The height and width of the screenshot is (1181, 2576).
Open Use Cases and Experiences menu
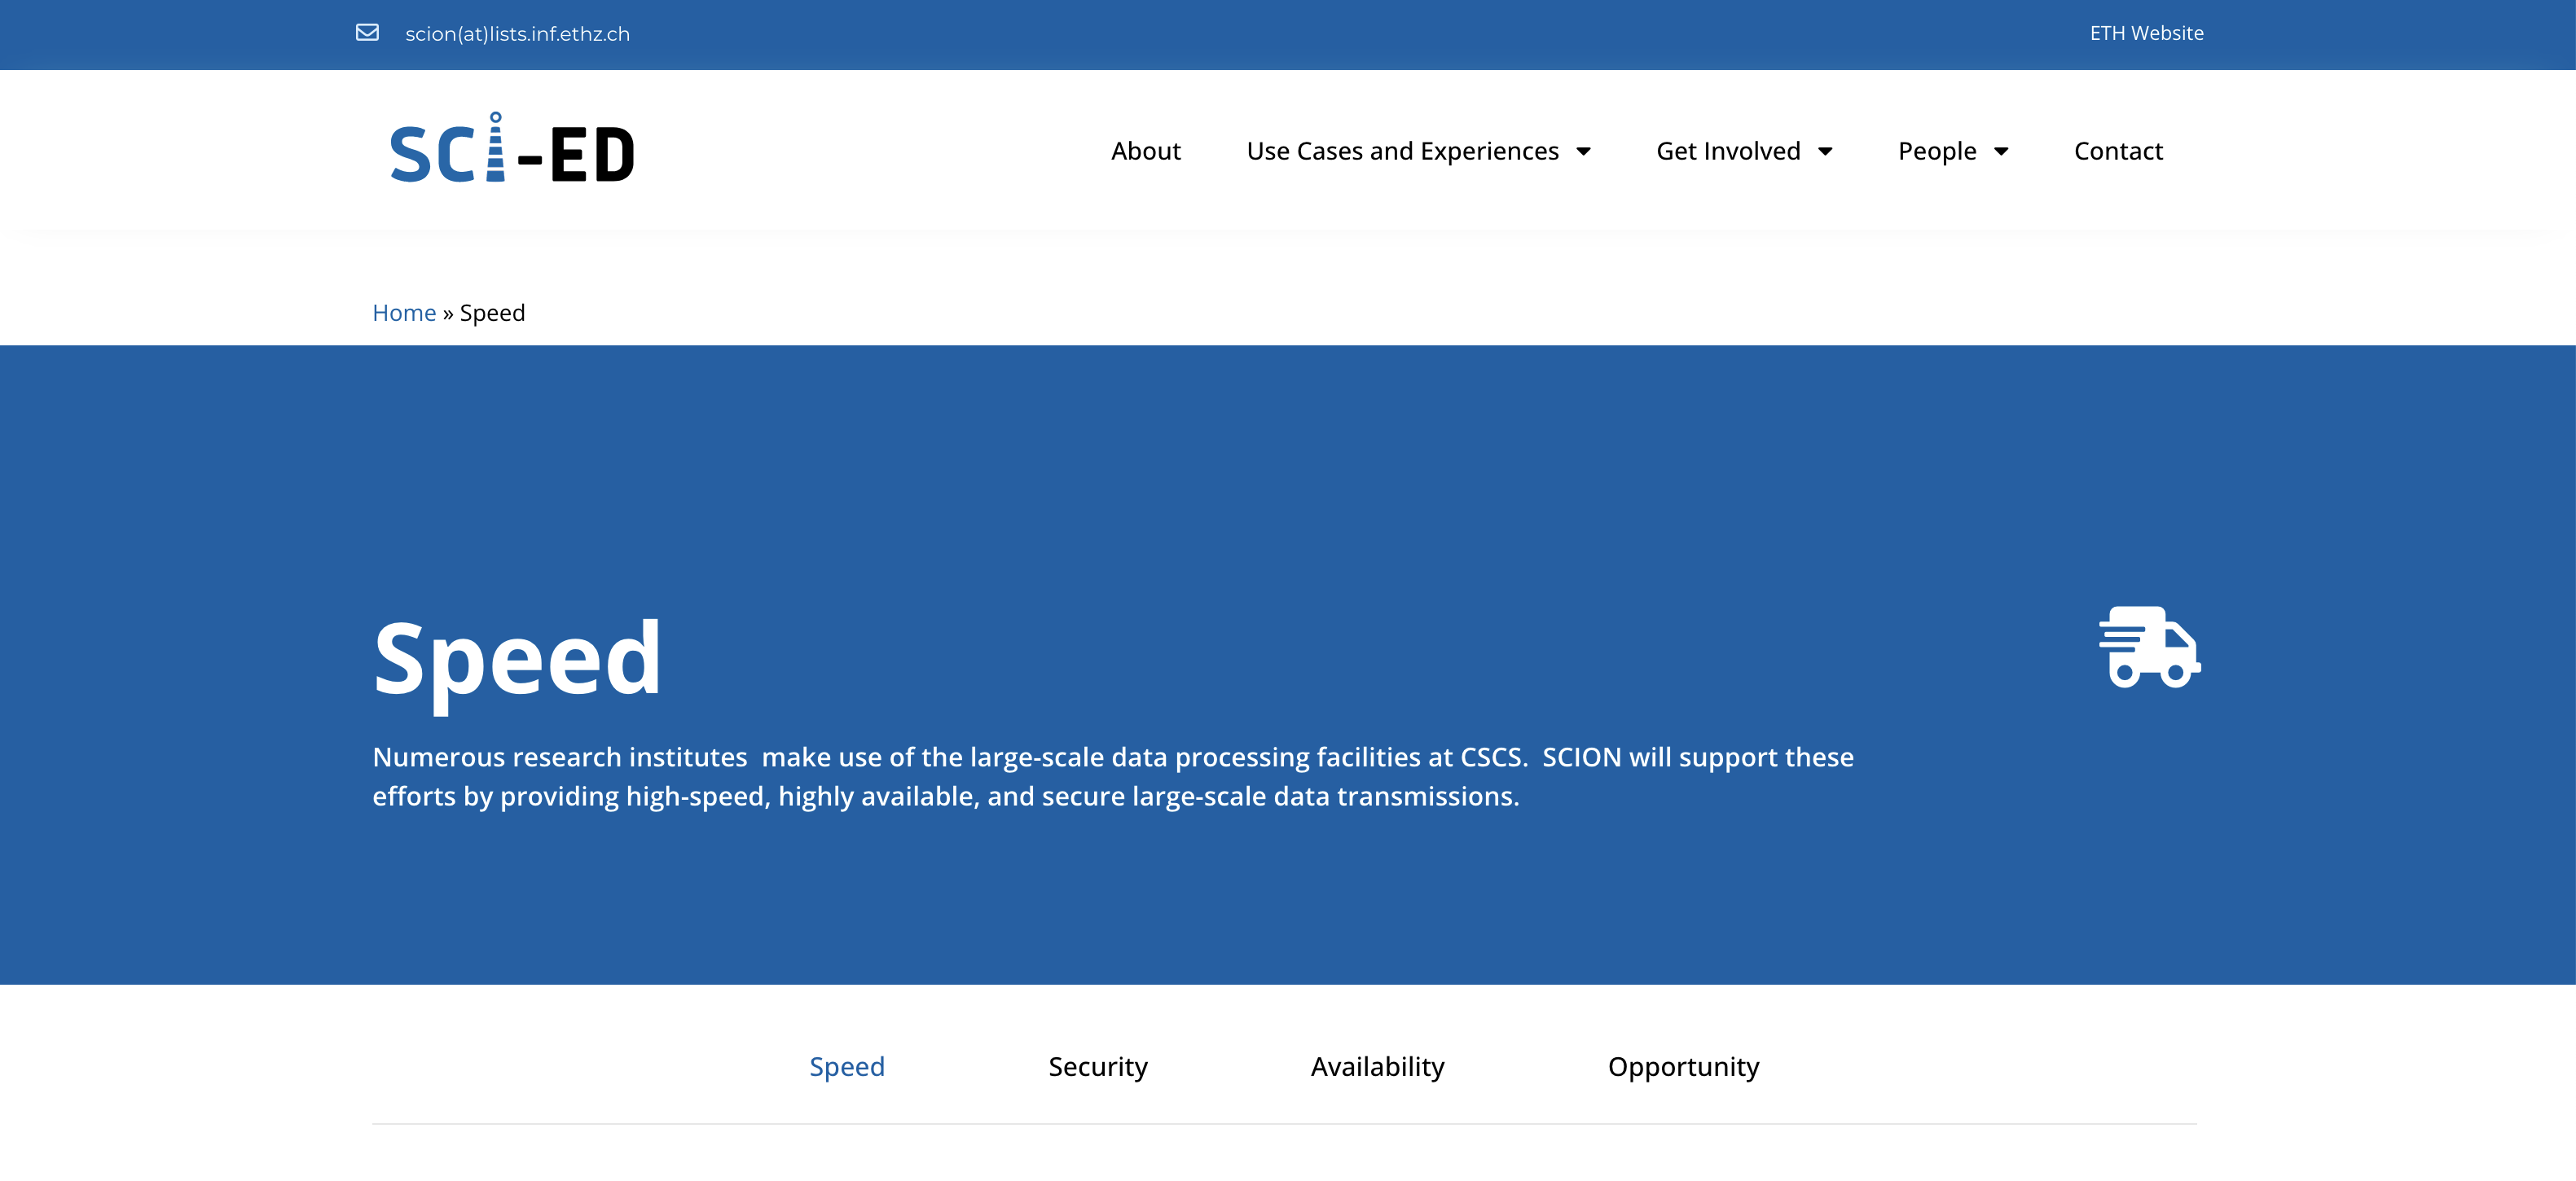[1402, 151]
